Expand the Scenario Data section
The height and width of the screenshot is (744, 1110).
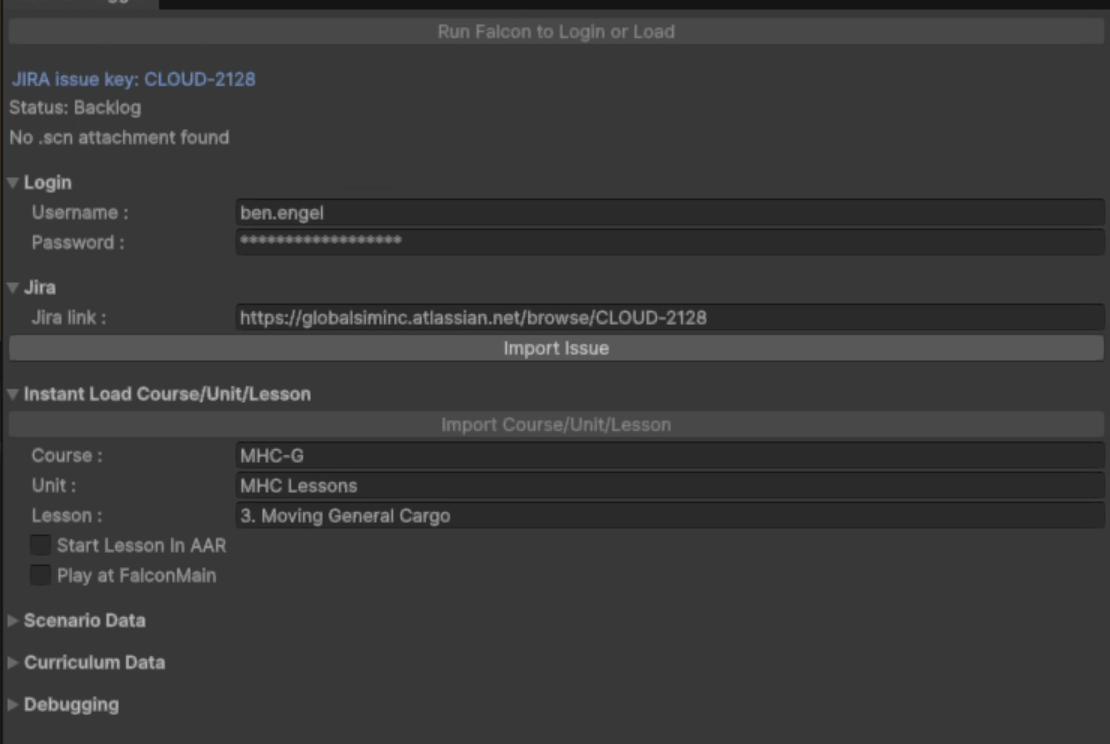(13, 621)
